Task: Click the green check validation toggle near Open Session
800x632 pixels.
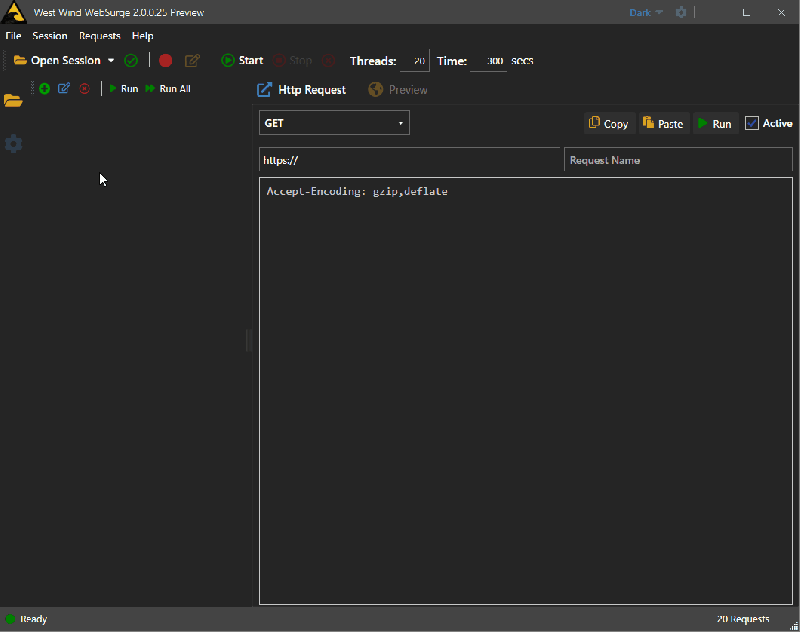Action: click(x=130, y=60)
